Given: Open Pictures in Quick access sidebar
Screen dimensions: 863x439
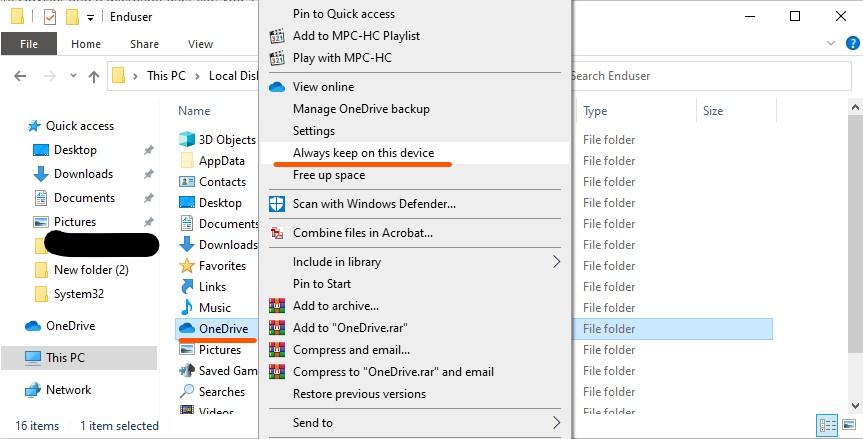Looking at the screenshot, I should point(75,222).
